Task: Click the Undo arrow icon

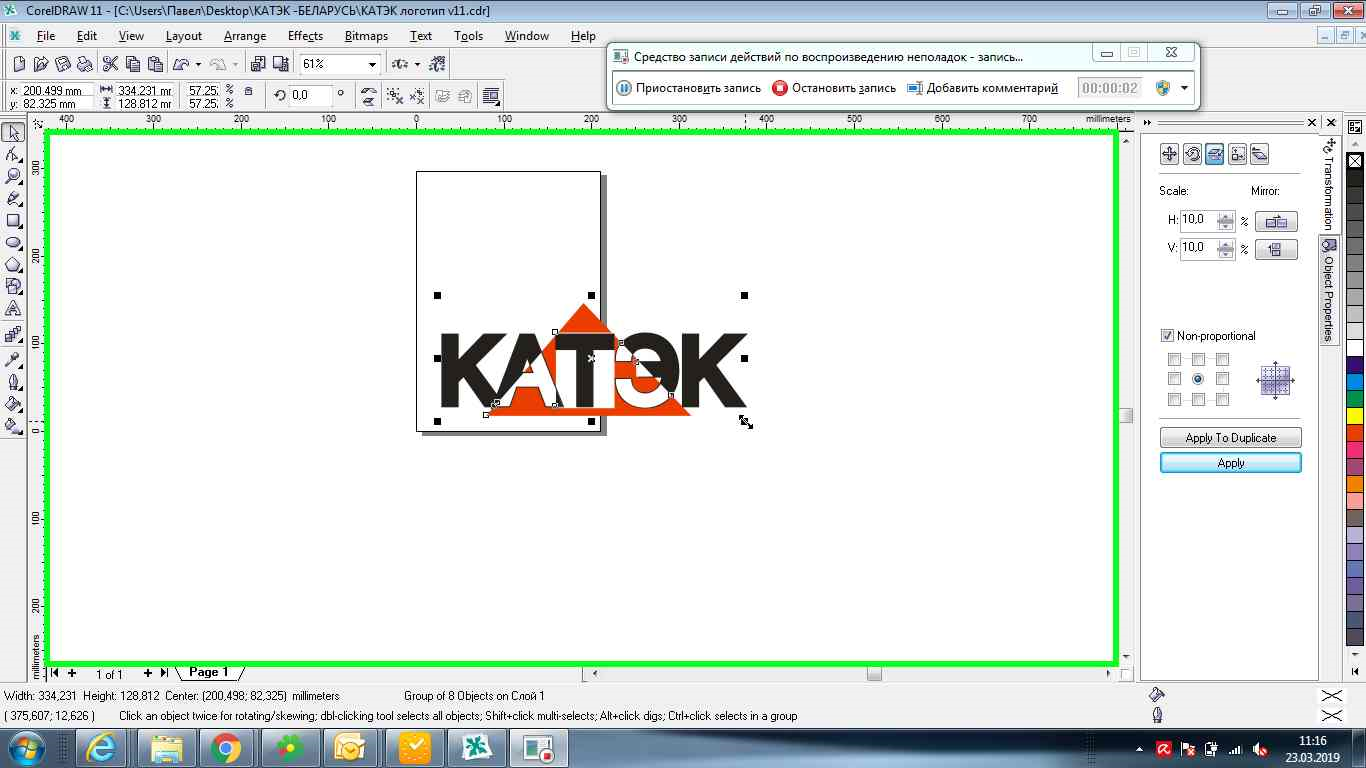Action: click(x=181, y=64)
